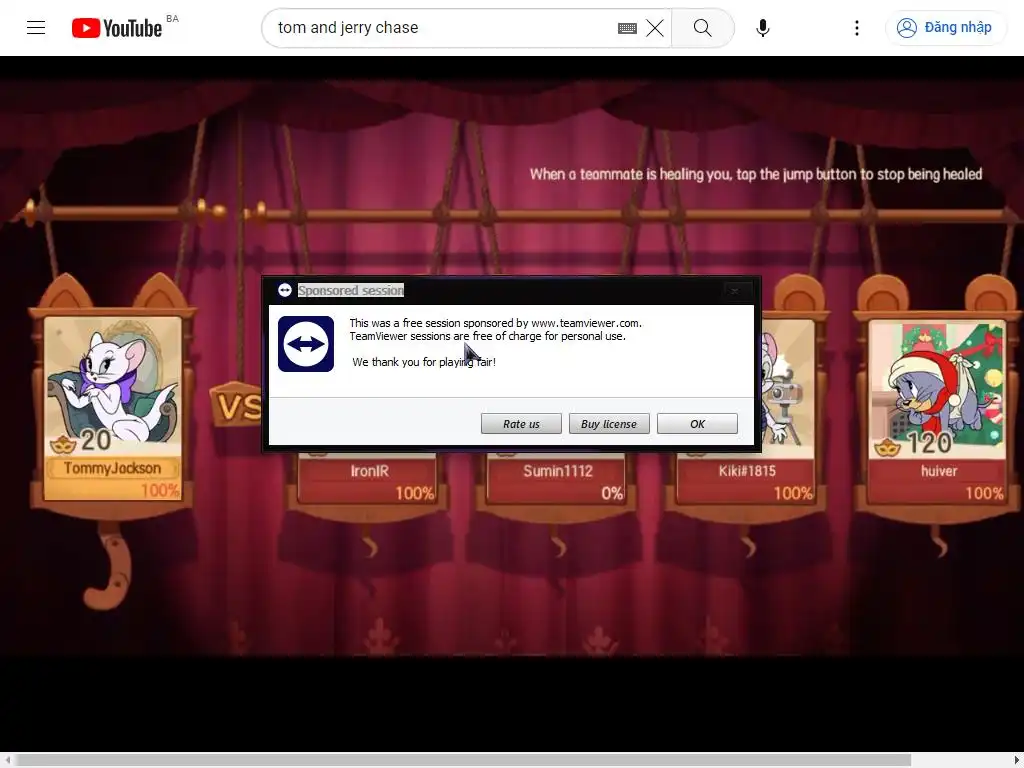The image size is (1024, 768).
Task: Click into the search field text
Action: pyautogui.click(x=348, y=28)
